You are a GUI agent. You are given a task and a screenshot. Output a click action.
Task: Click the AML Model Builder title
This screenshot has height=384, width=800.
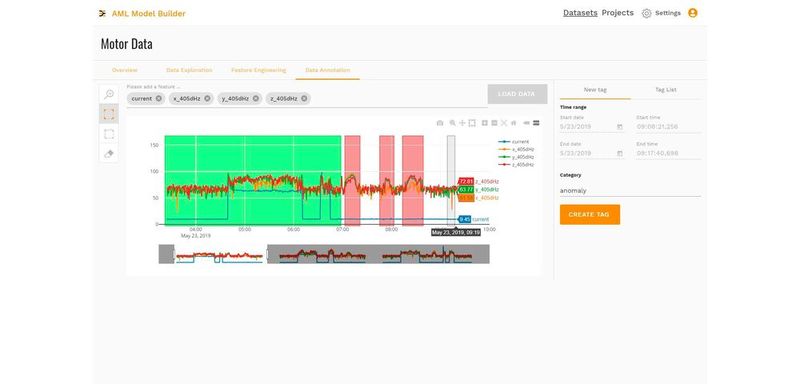[148, 14]
